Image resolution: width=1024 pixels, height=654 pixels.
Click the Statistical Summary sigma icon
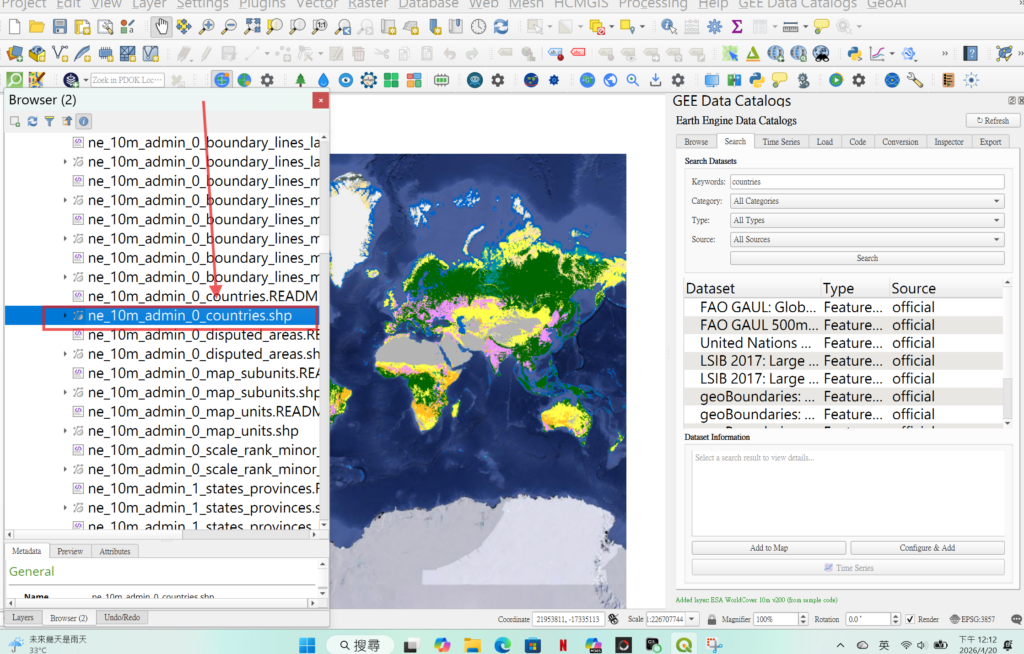[x=738, y=26]
